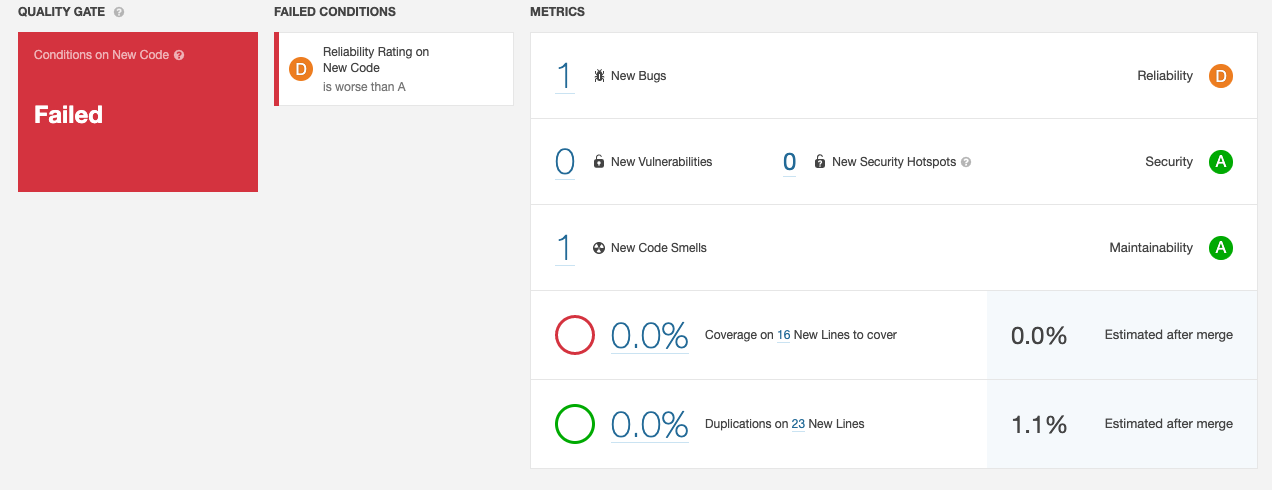Click the 16 new lines to cover link
The image size is (1272, 490).
783,335
